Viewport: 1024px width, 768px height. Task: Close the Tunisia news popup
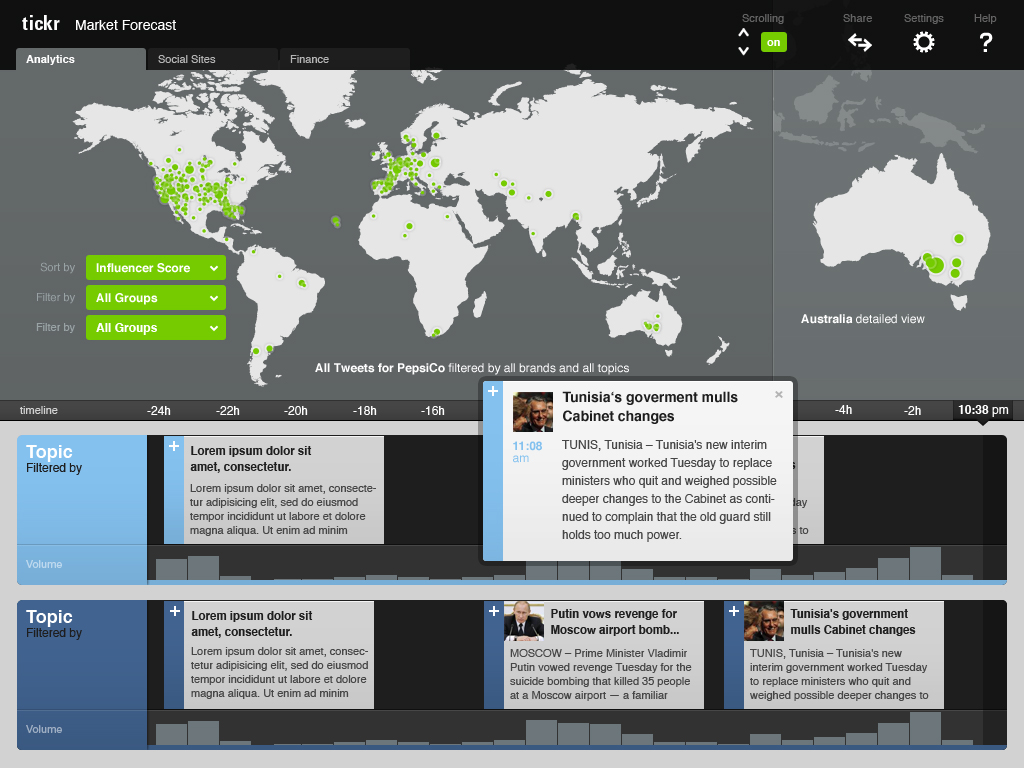pyautogui.click(x=778, y=394)
